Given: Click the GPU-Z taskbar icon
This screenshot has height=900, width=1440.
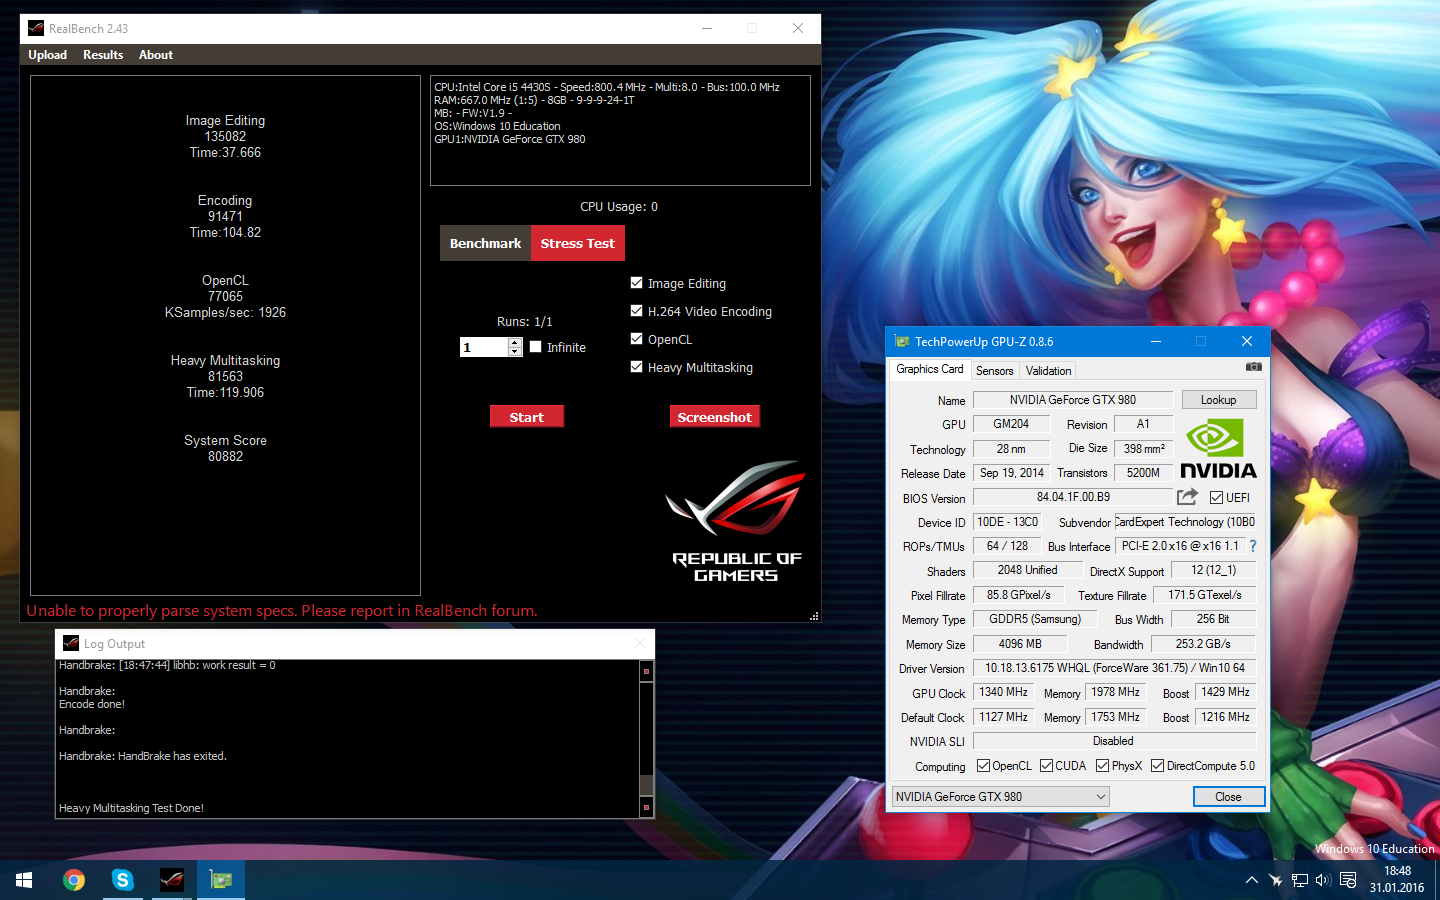Looking at the screenshot, I should 221,880.
